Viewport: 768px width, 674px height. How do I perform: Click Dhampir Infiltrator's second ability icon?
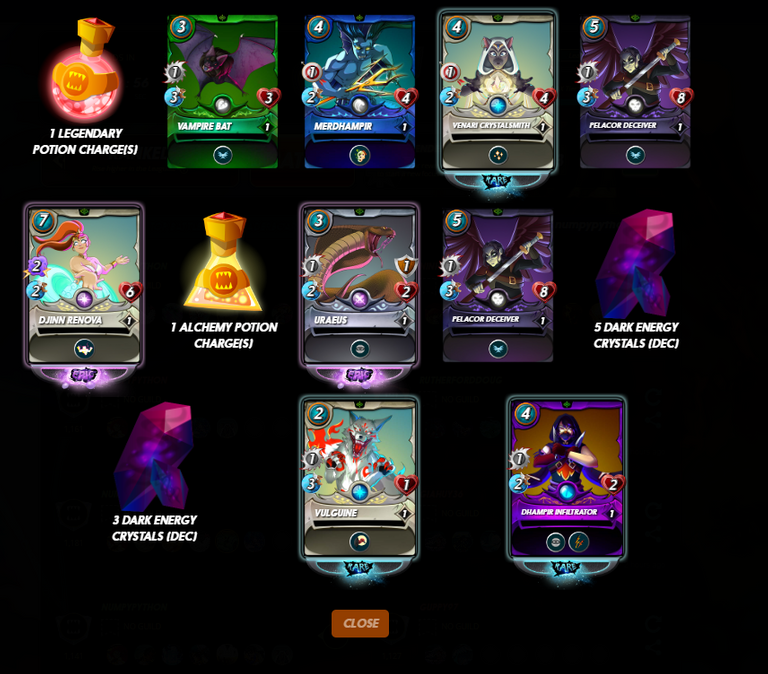point(578,542)
